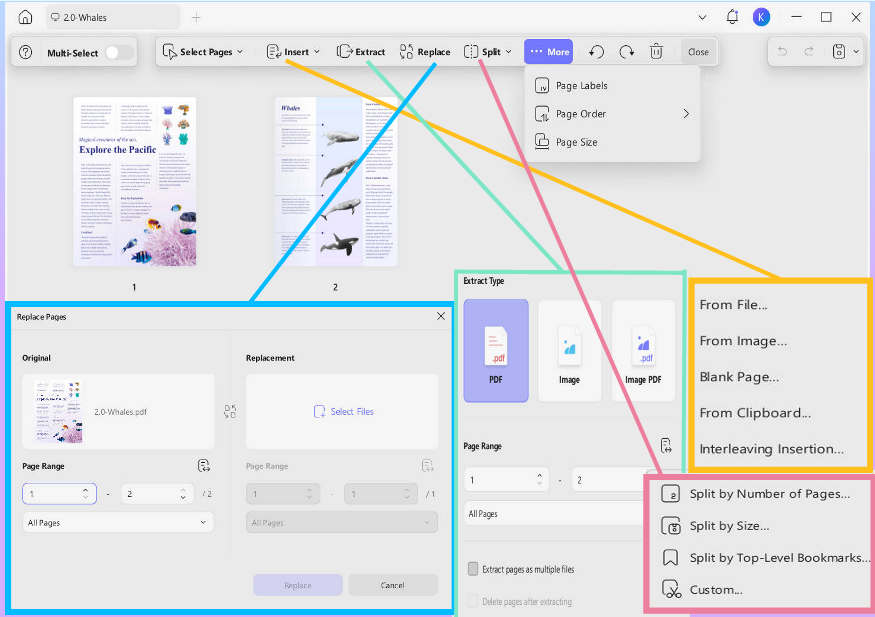This screenshot has height=617, width=875.
Task: Close the Replace Pages dialog
Action: [441, 316]
